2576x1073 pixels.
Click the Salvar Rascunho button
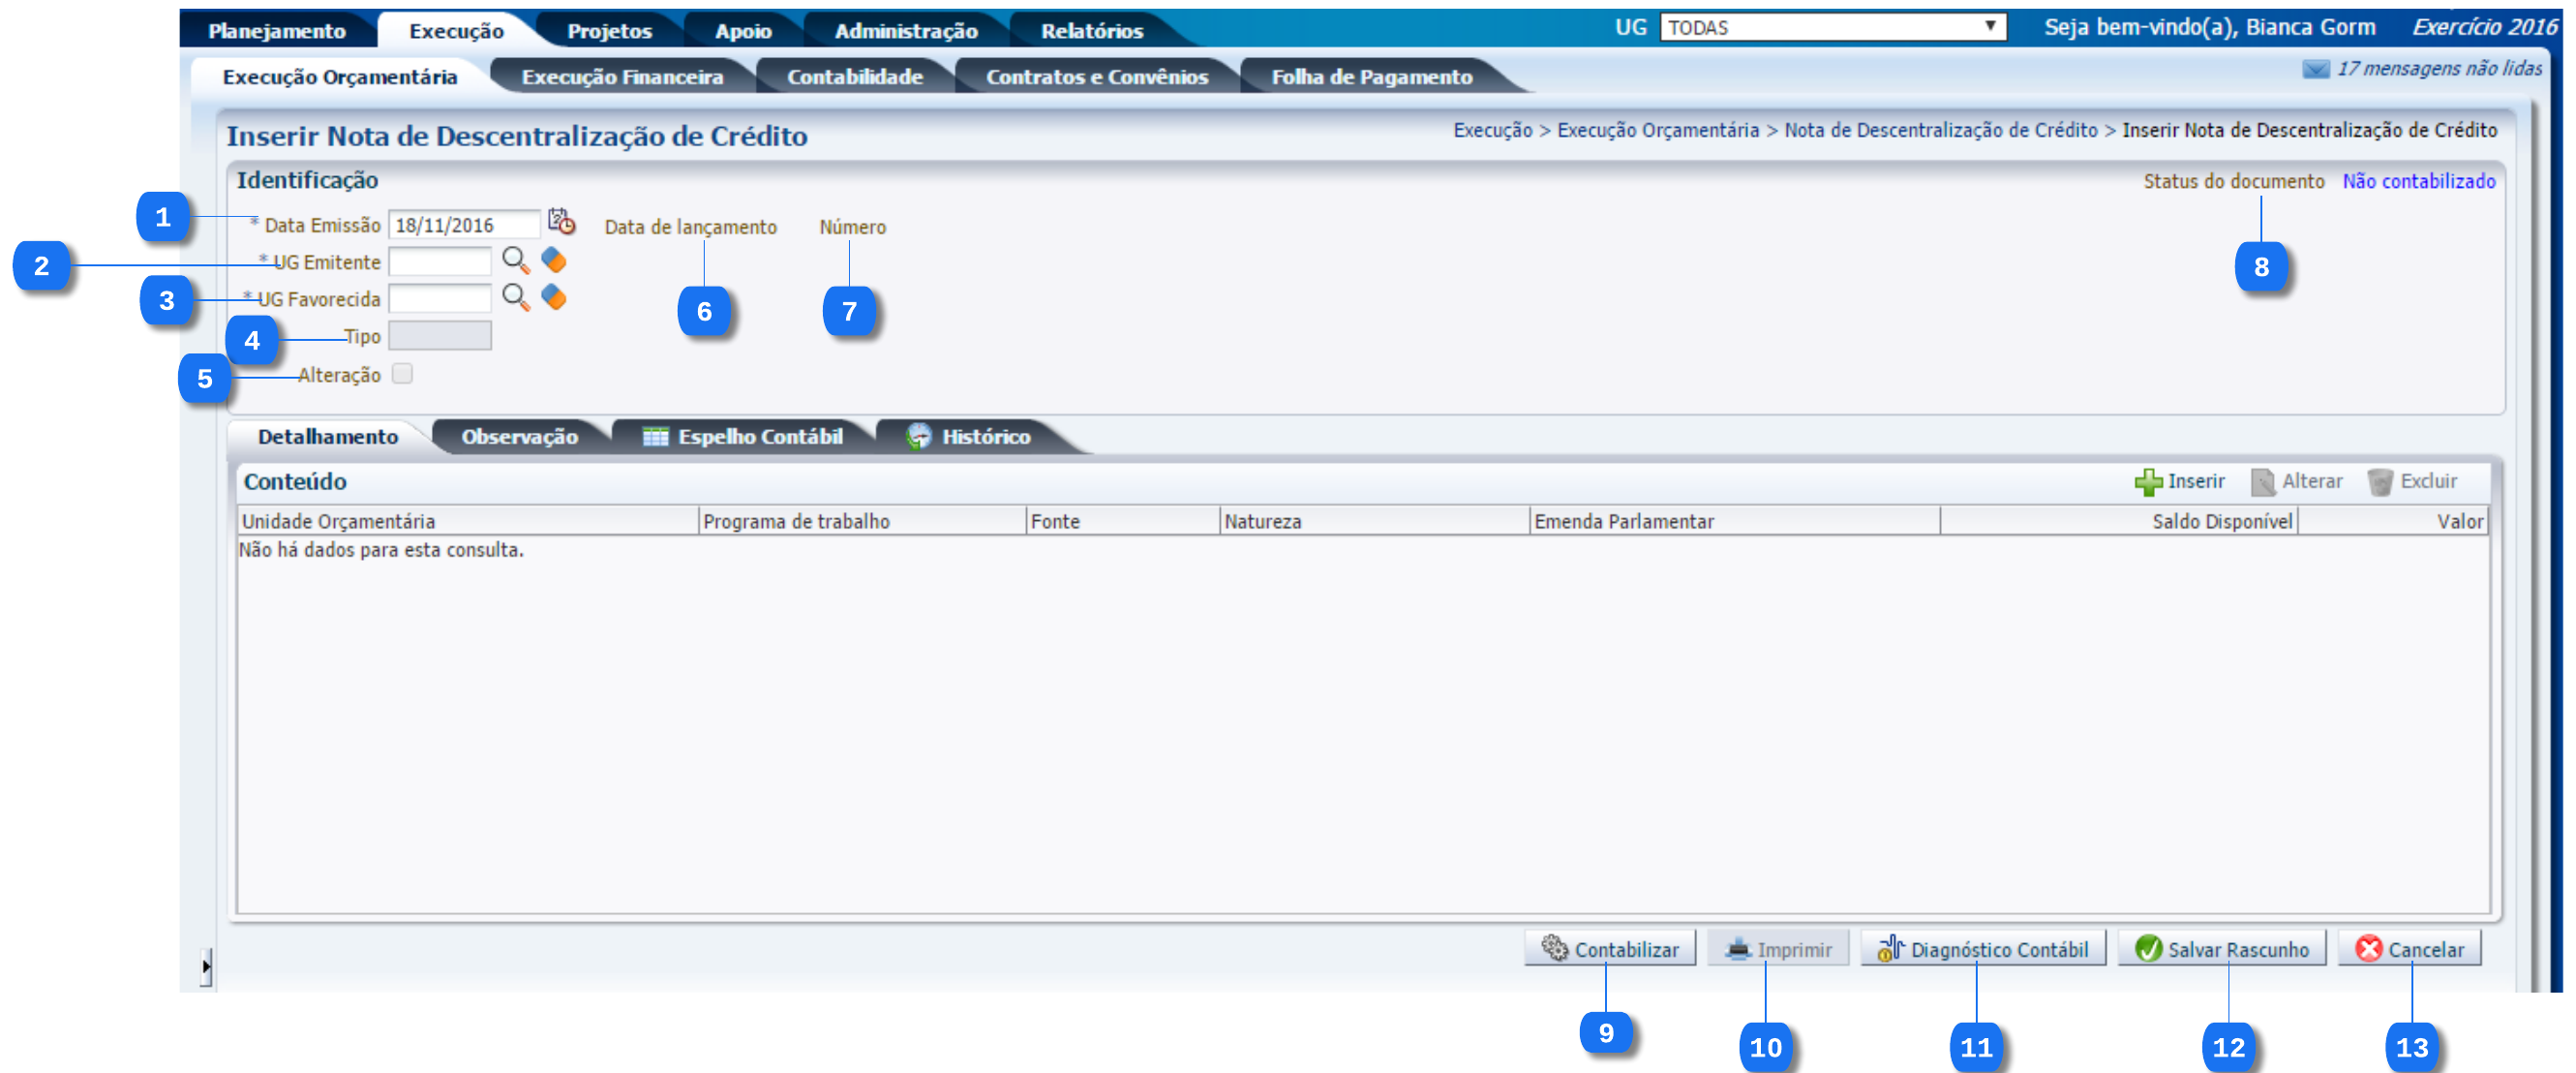(2221, 949)
